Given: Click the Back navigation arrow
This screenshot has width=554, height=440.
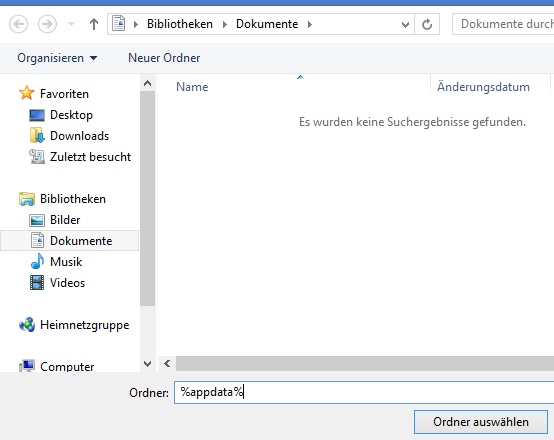Looking at the screenshot, I should [18, 24].
